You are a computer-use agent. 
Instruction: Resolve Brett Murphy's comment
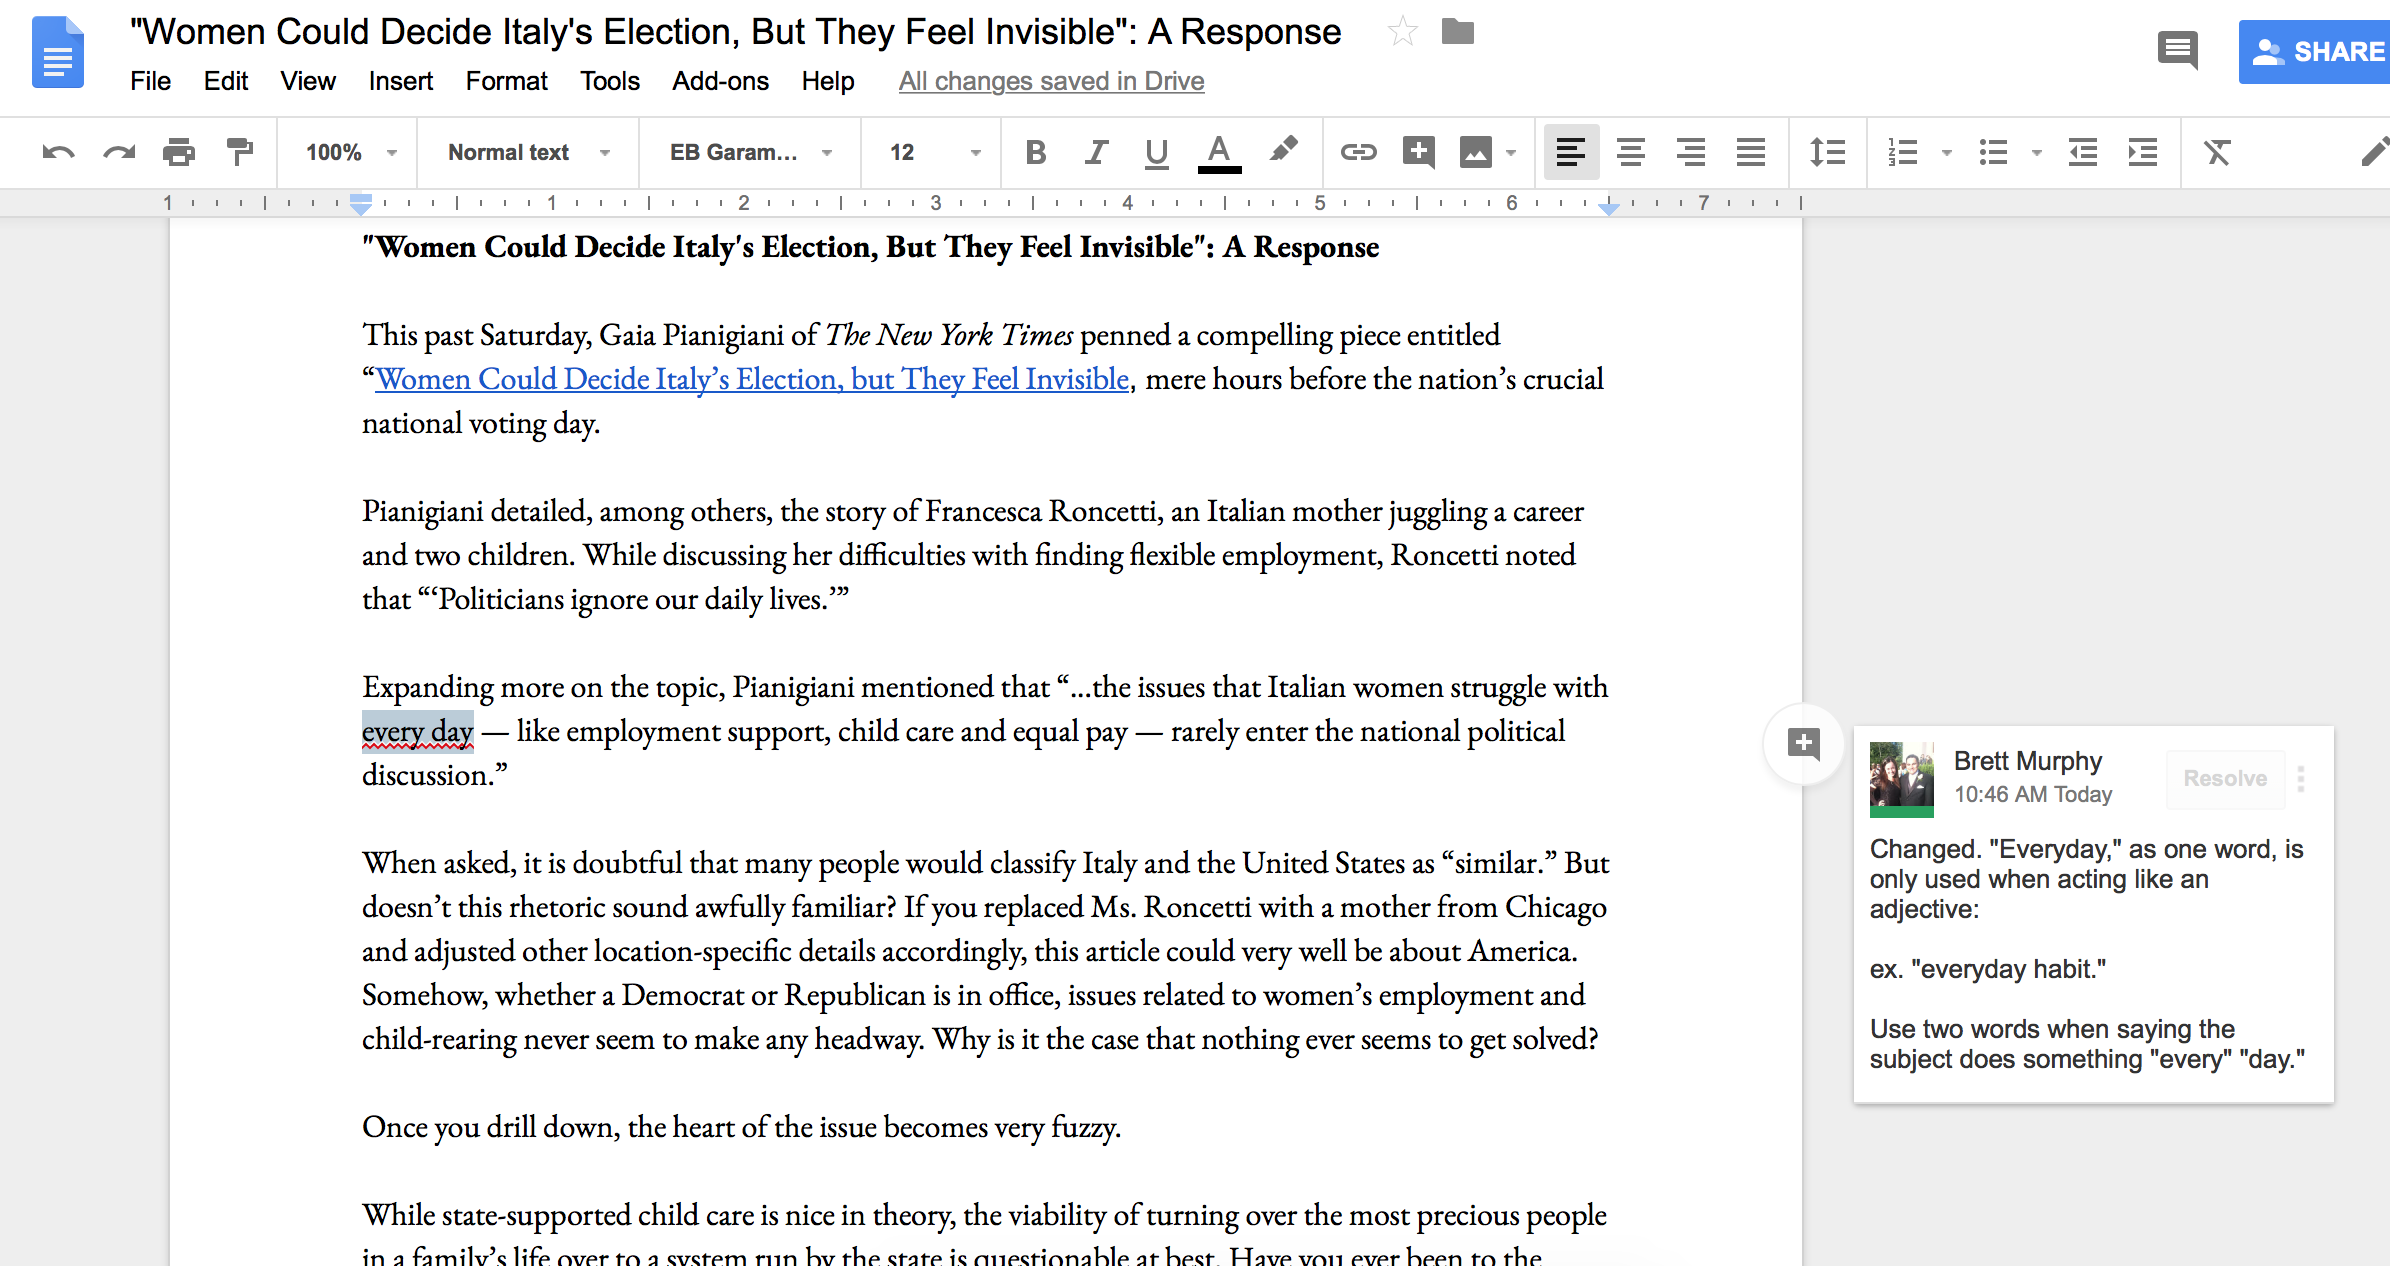click(2225, 778)
